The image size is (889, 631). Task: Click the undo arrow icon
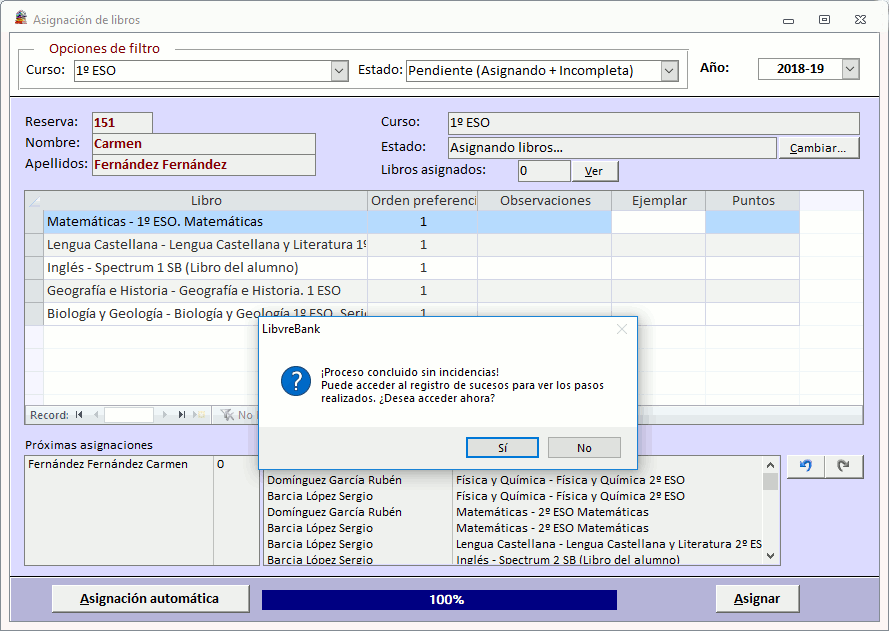(805, 466)
